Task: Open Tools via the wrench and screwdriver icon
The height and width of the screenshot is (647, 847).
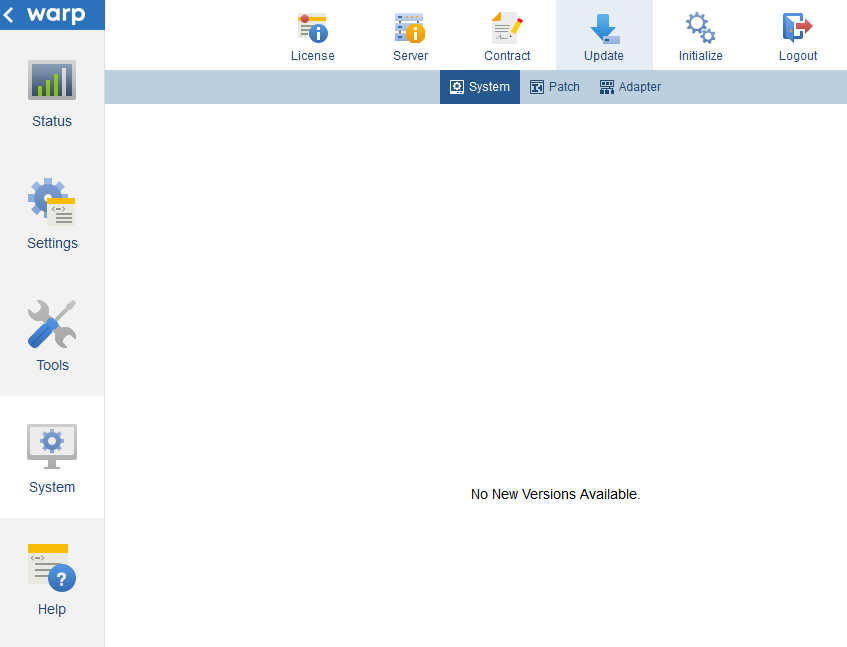Action: (x=52, y=324)
